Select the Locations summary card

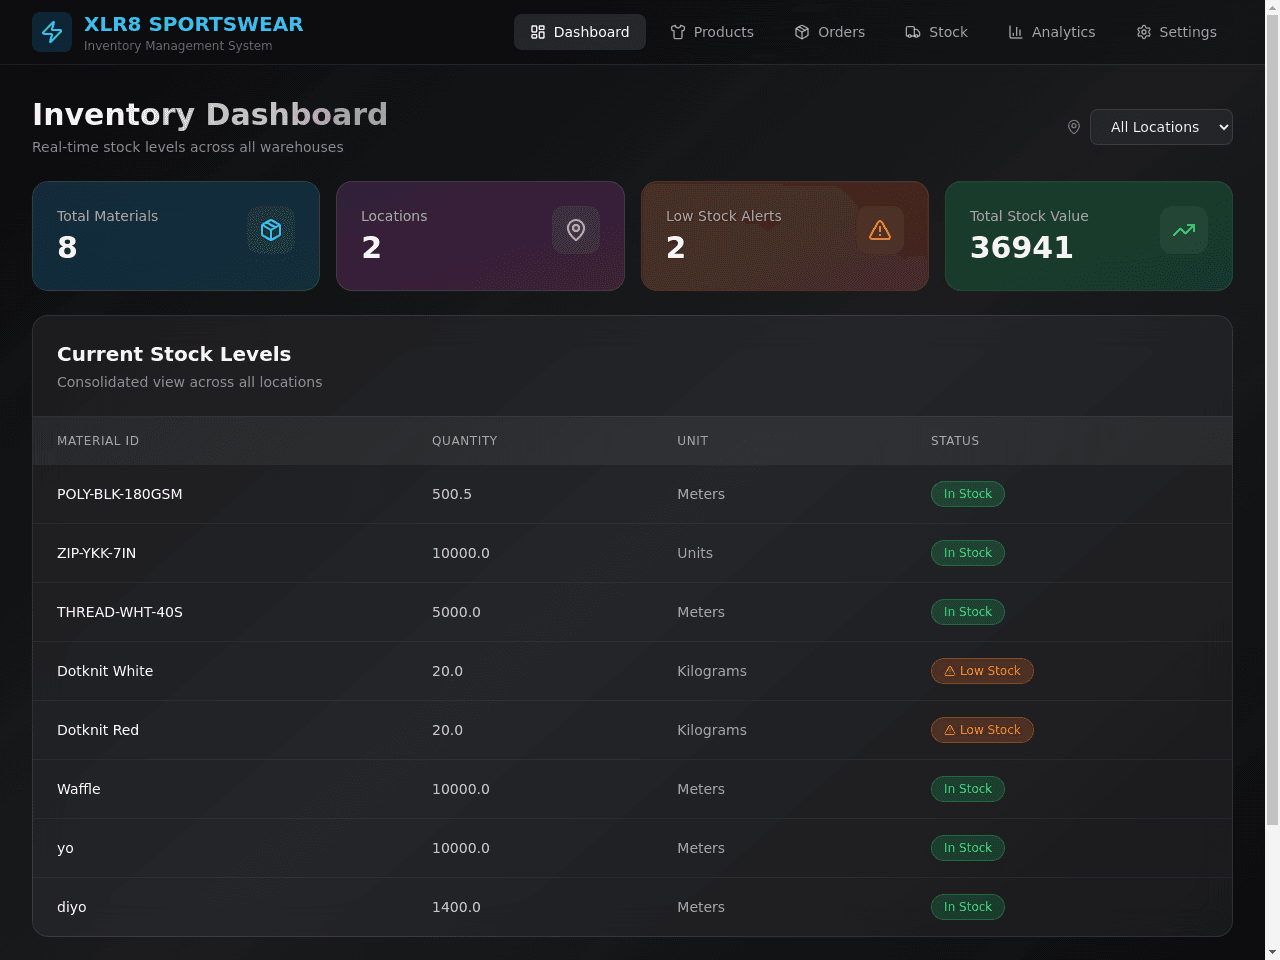tap(480, 236)
